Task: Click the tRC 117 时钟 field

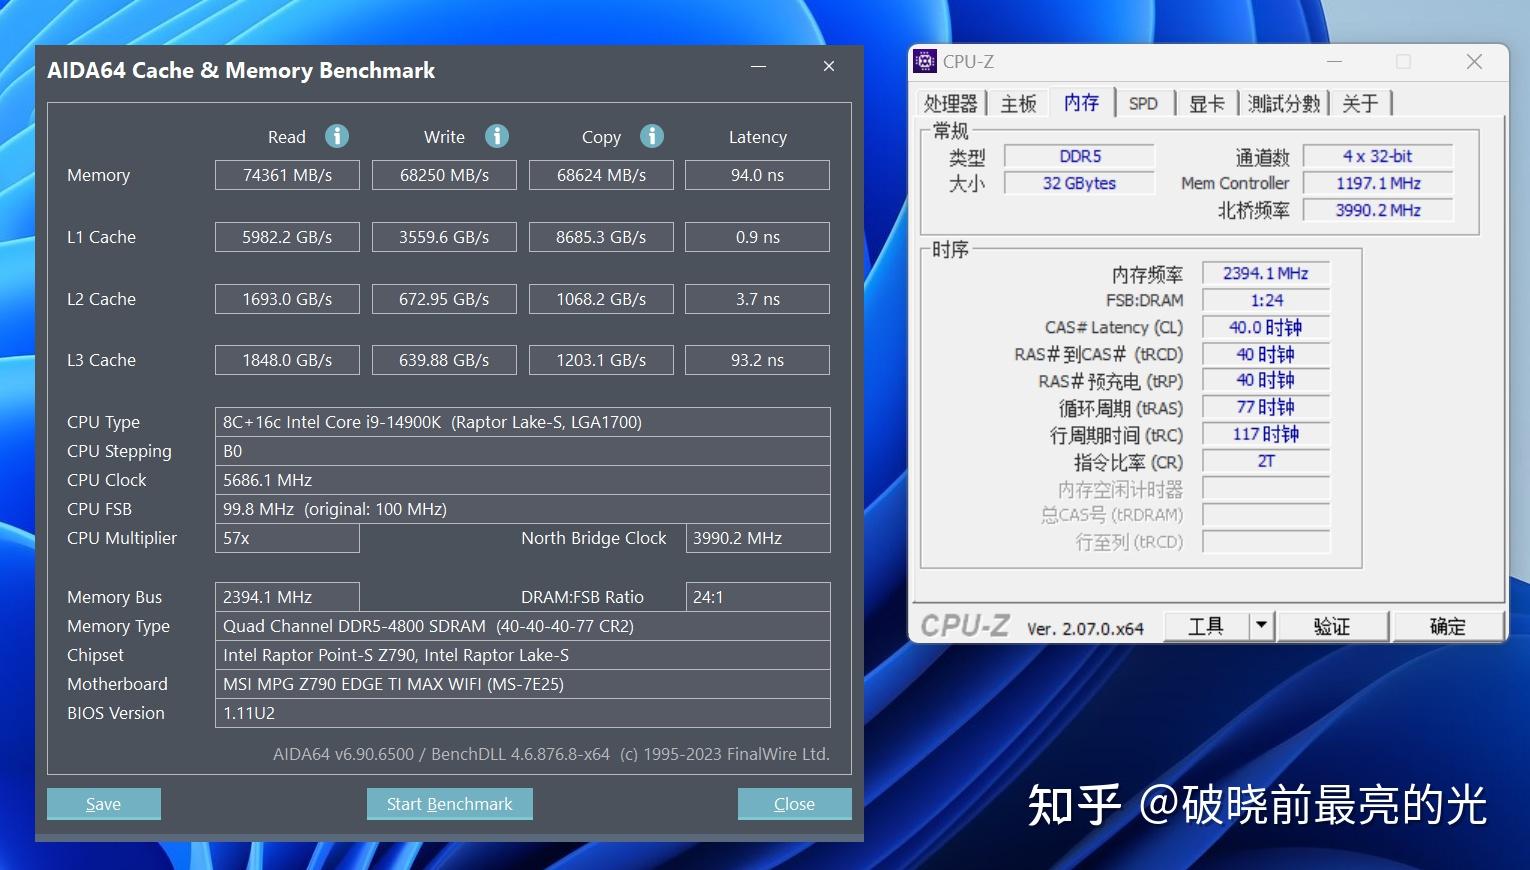Action: click(1266, 434)
